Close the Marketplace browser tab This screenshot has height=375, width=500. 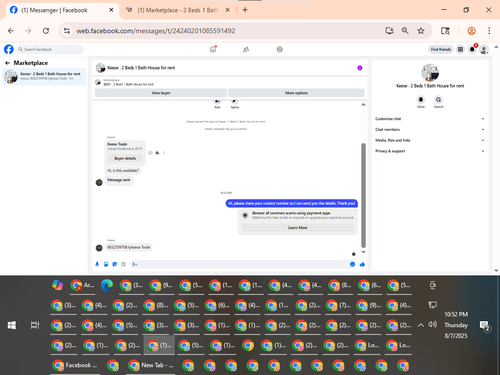point(227,10)
